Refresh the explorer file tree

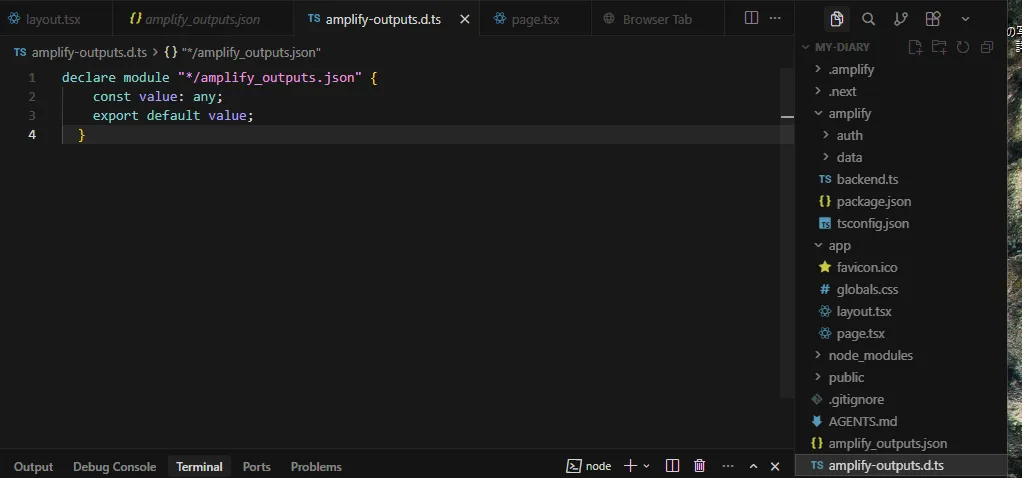pyautogui.click(x=962, y=47)
